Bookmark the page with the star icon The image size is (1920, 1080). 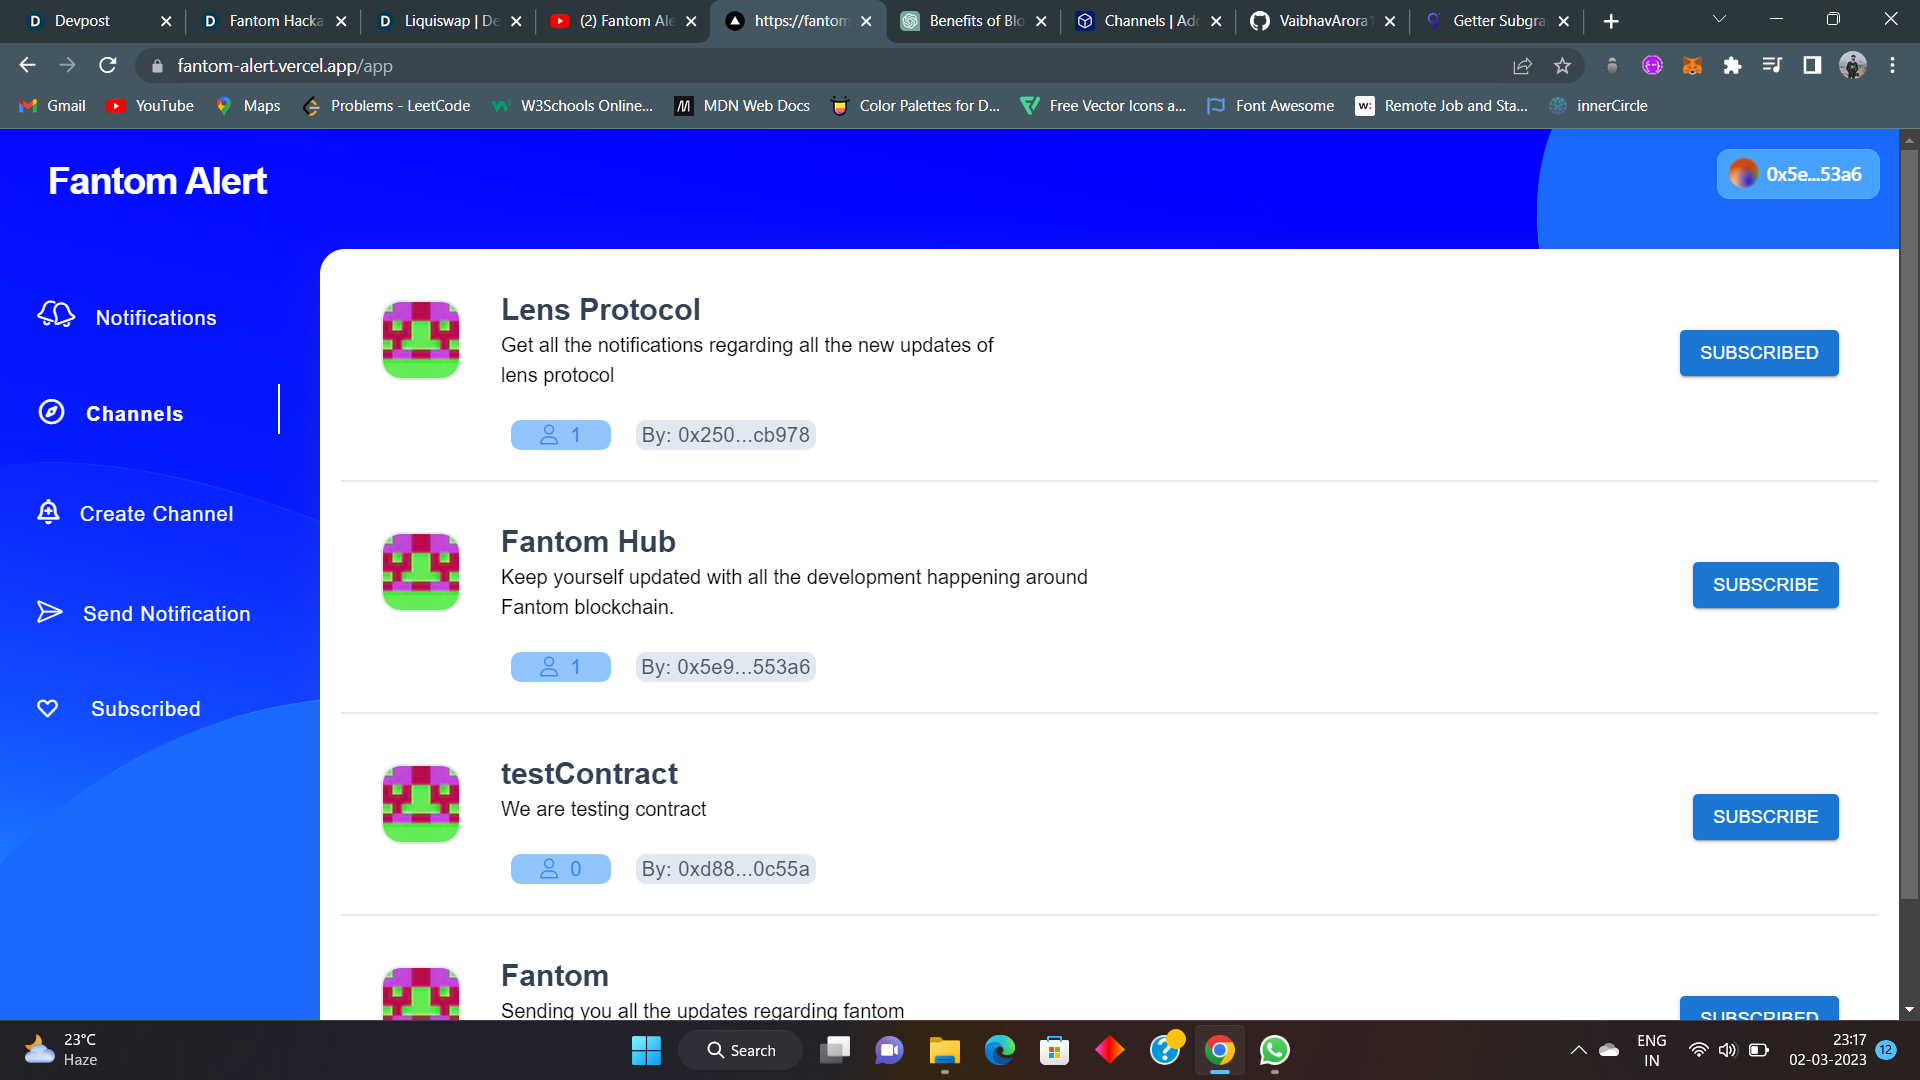point(1562,66)
